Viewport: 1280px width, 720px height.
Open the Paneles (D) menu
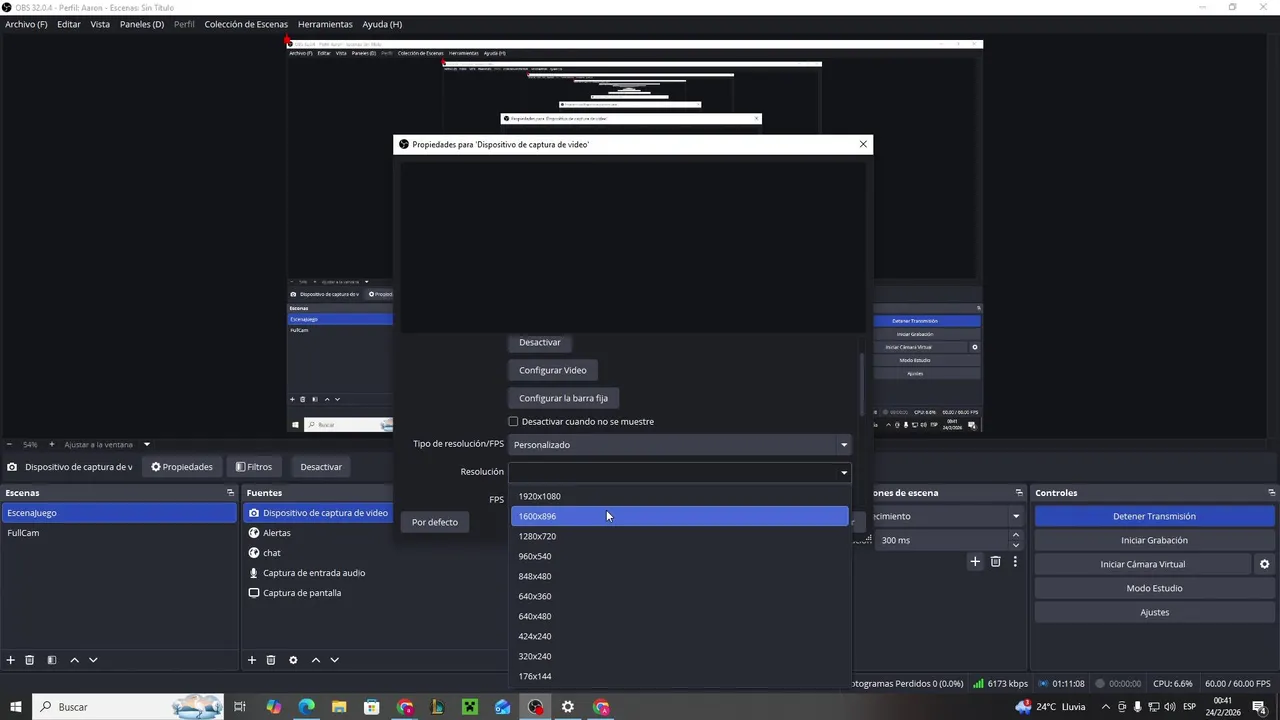coord(142,24)
